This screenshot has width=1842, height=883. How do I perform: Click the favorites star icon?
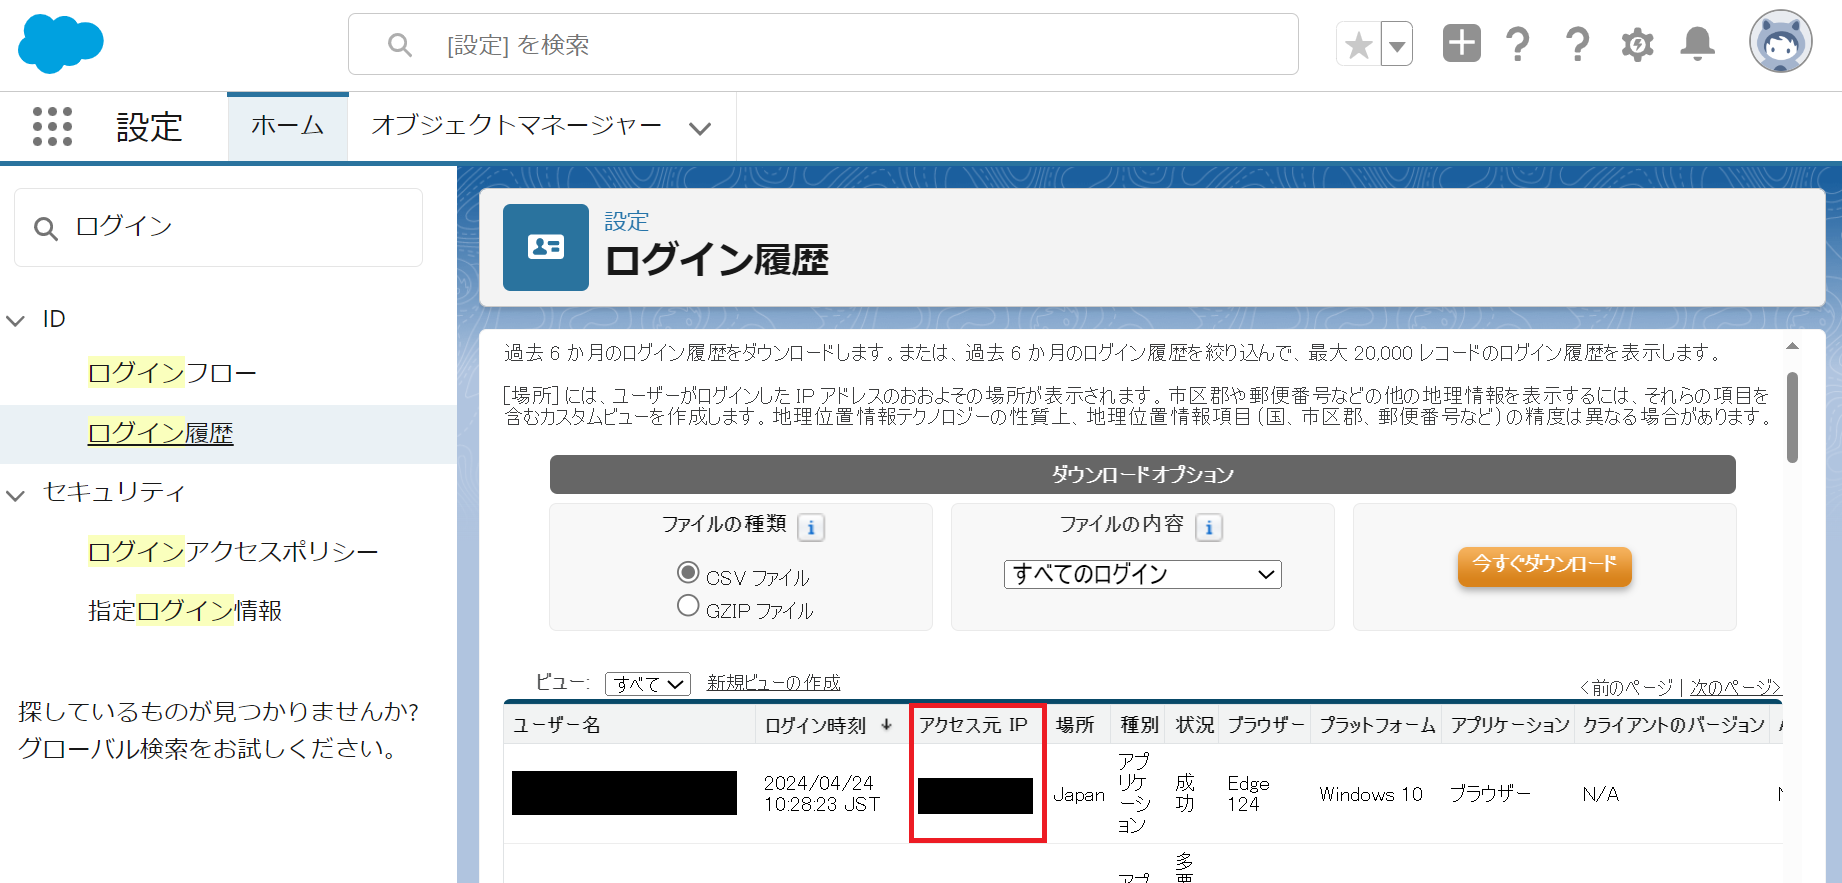[1358, 45]
